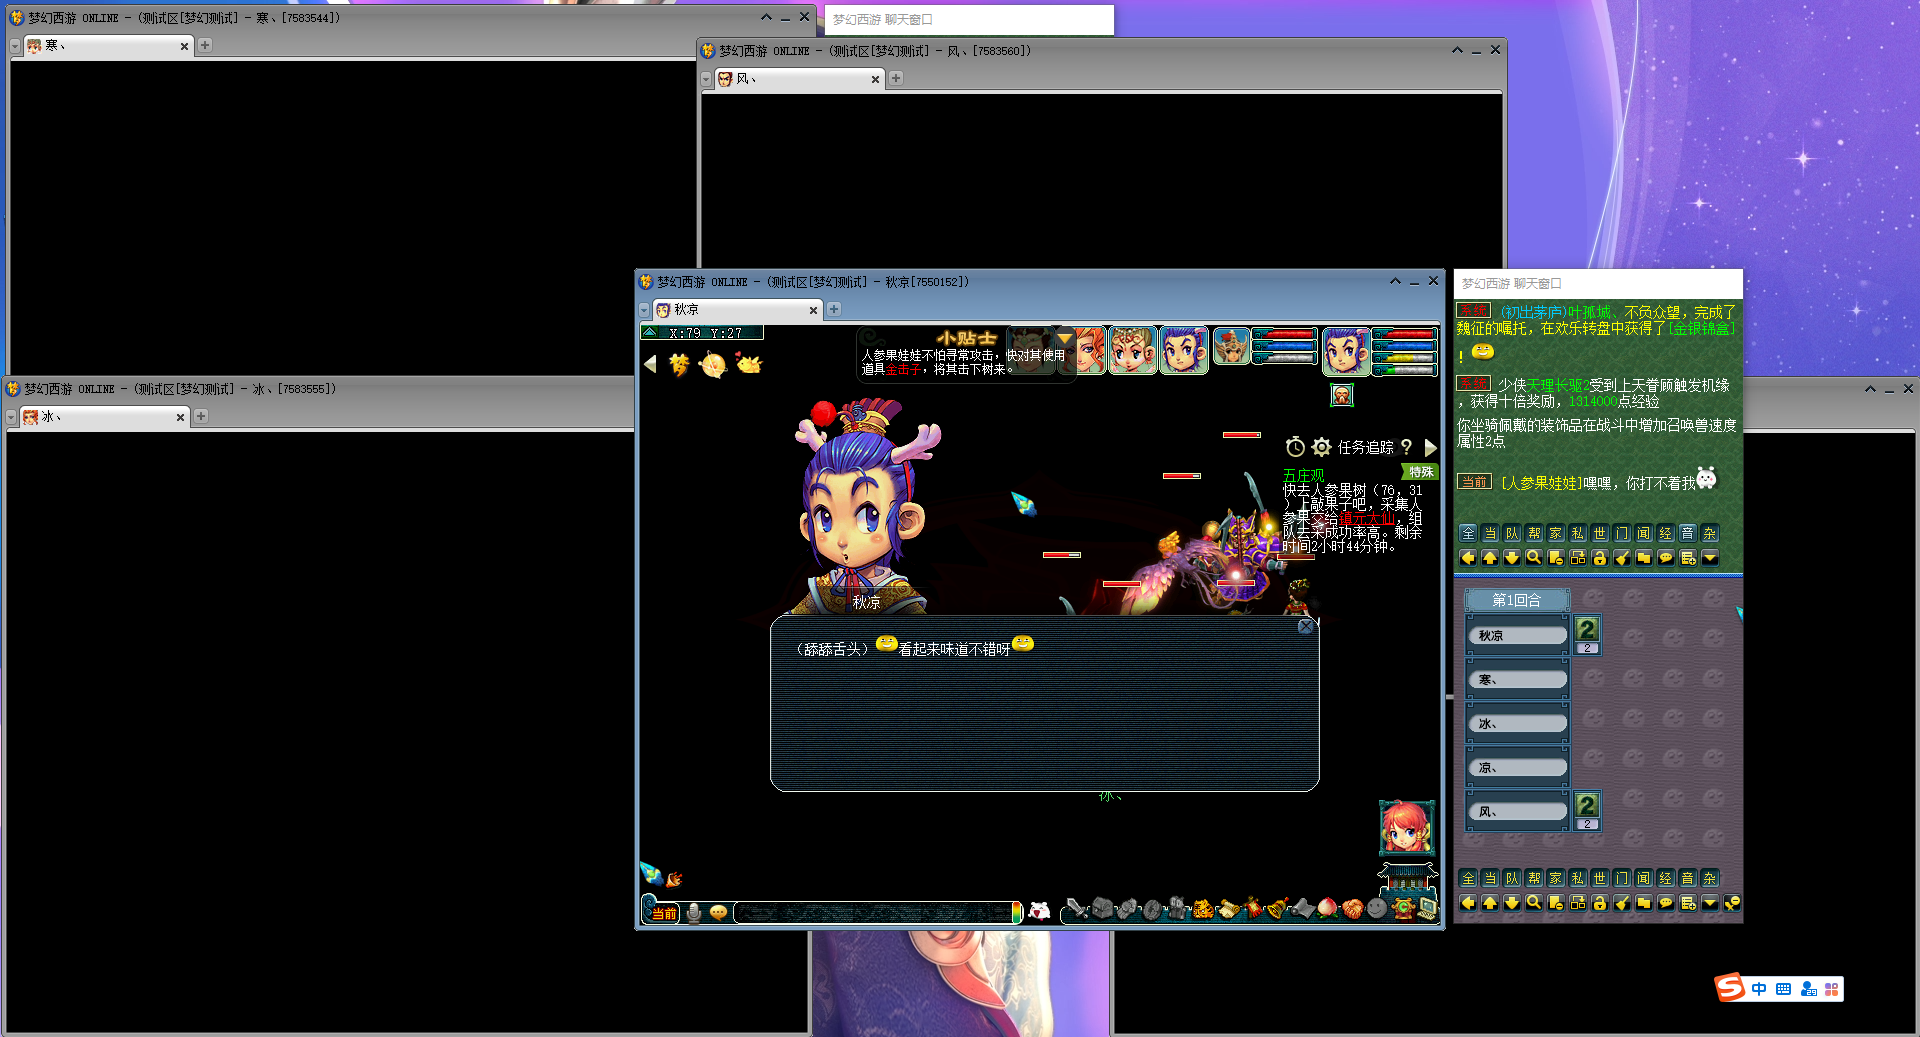Click the tiger pet icon in bottom toolbar
Viewport: 1920px width, 1037px height.
pyautogui.click(x=1203, y=909)
